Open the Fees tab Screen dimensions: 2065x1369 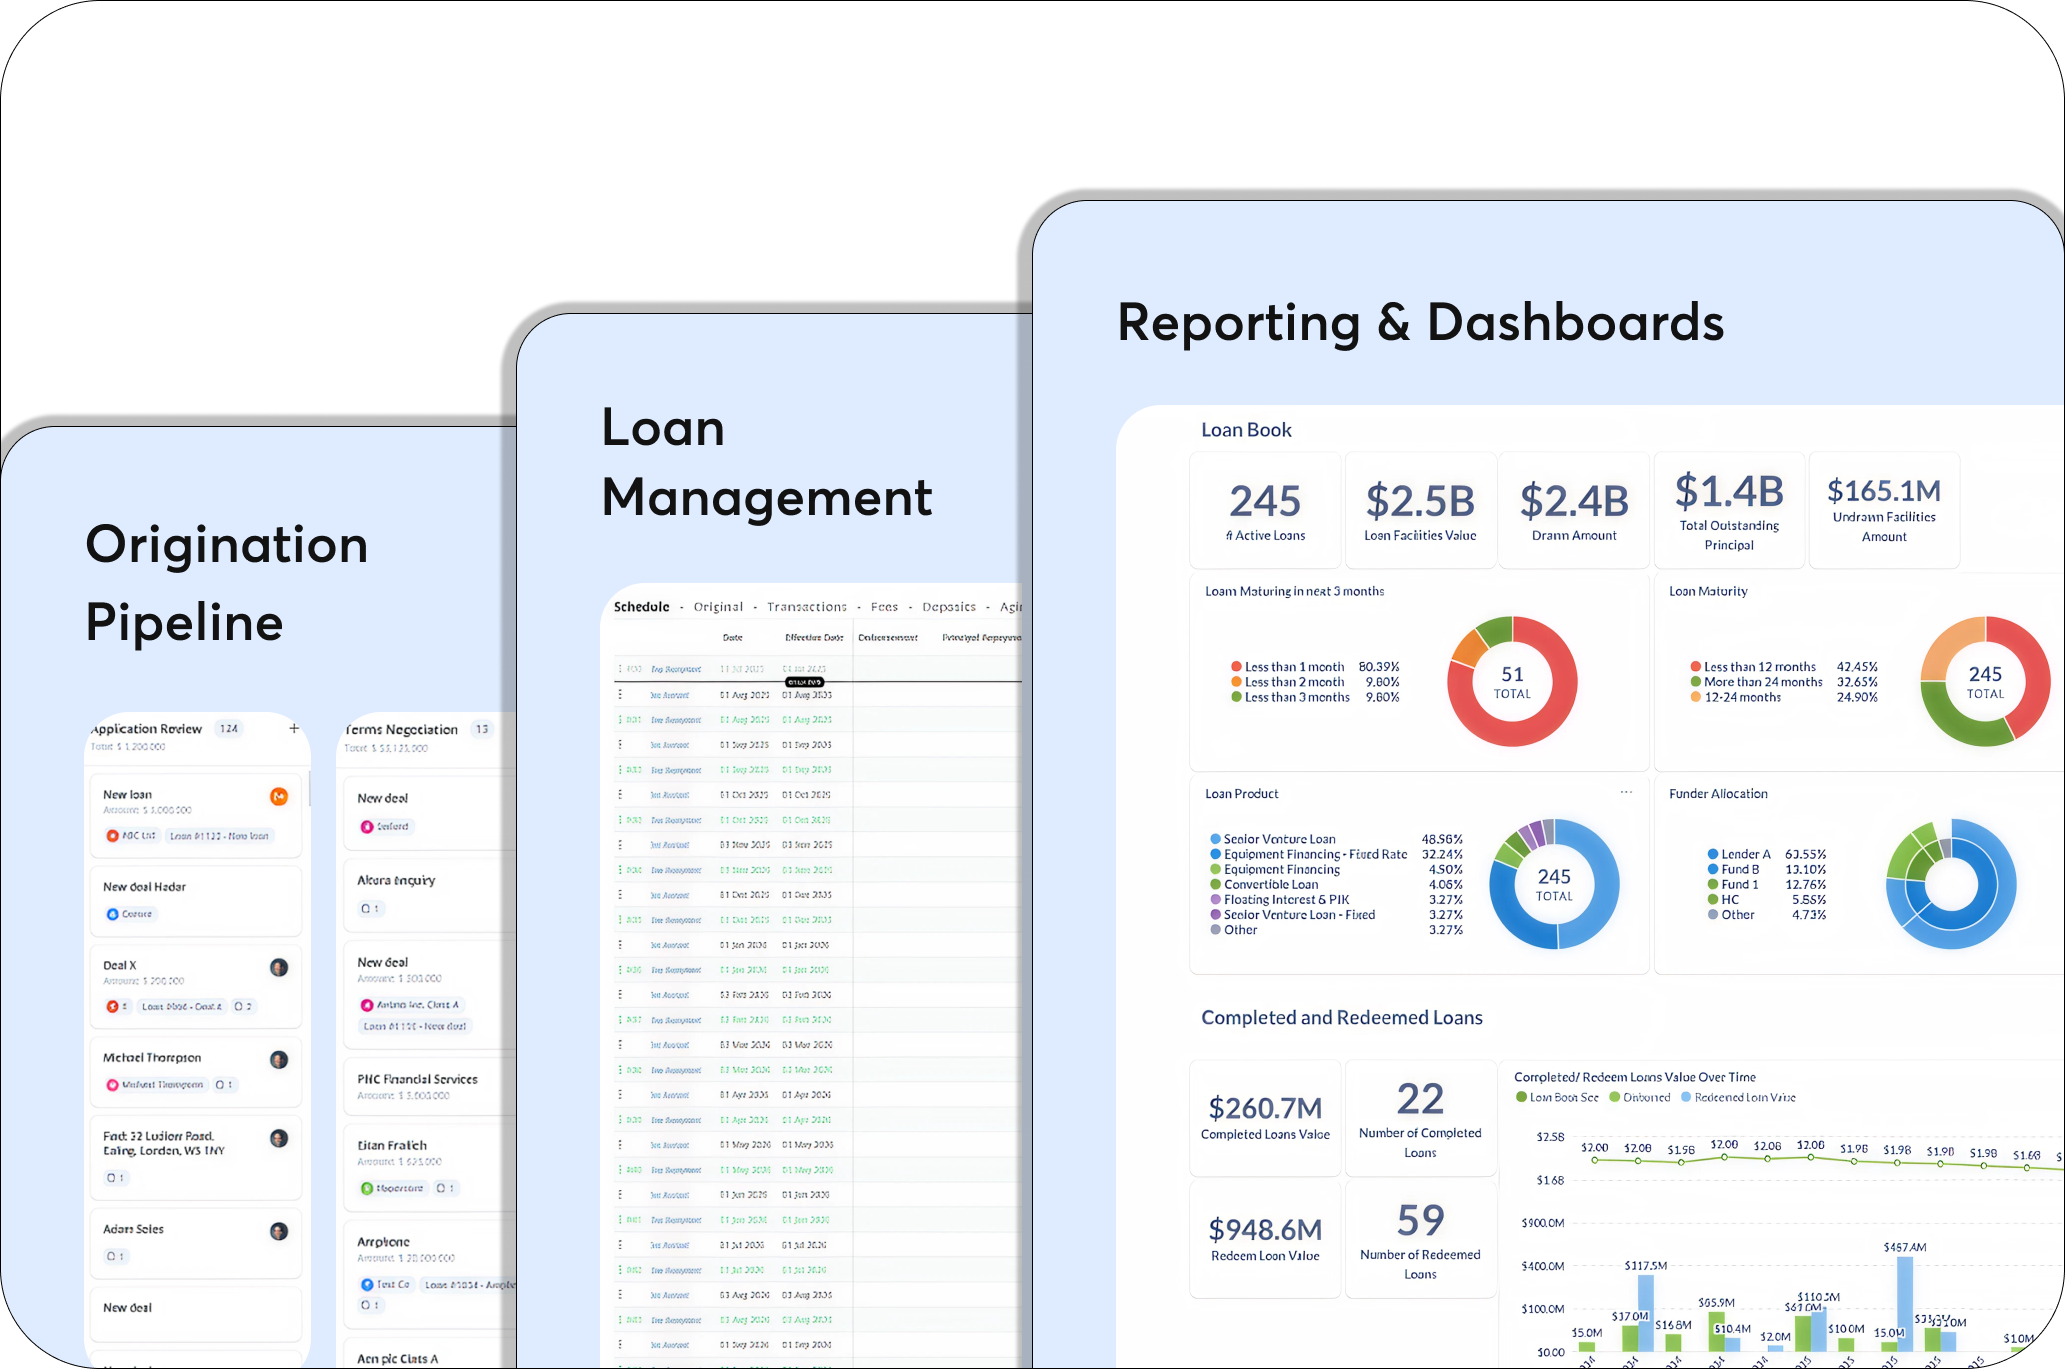pyautogui.click(x=885, y=606)
